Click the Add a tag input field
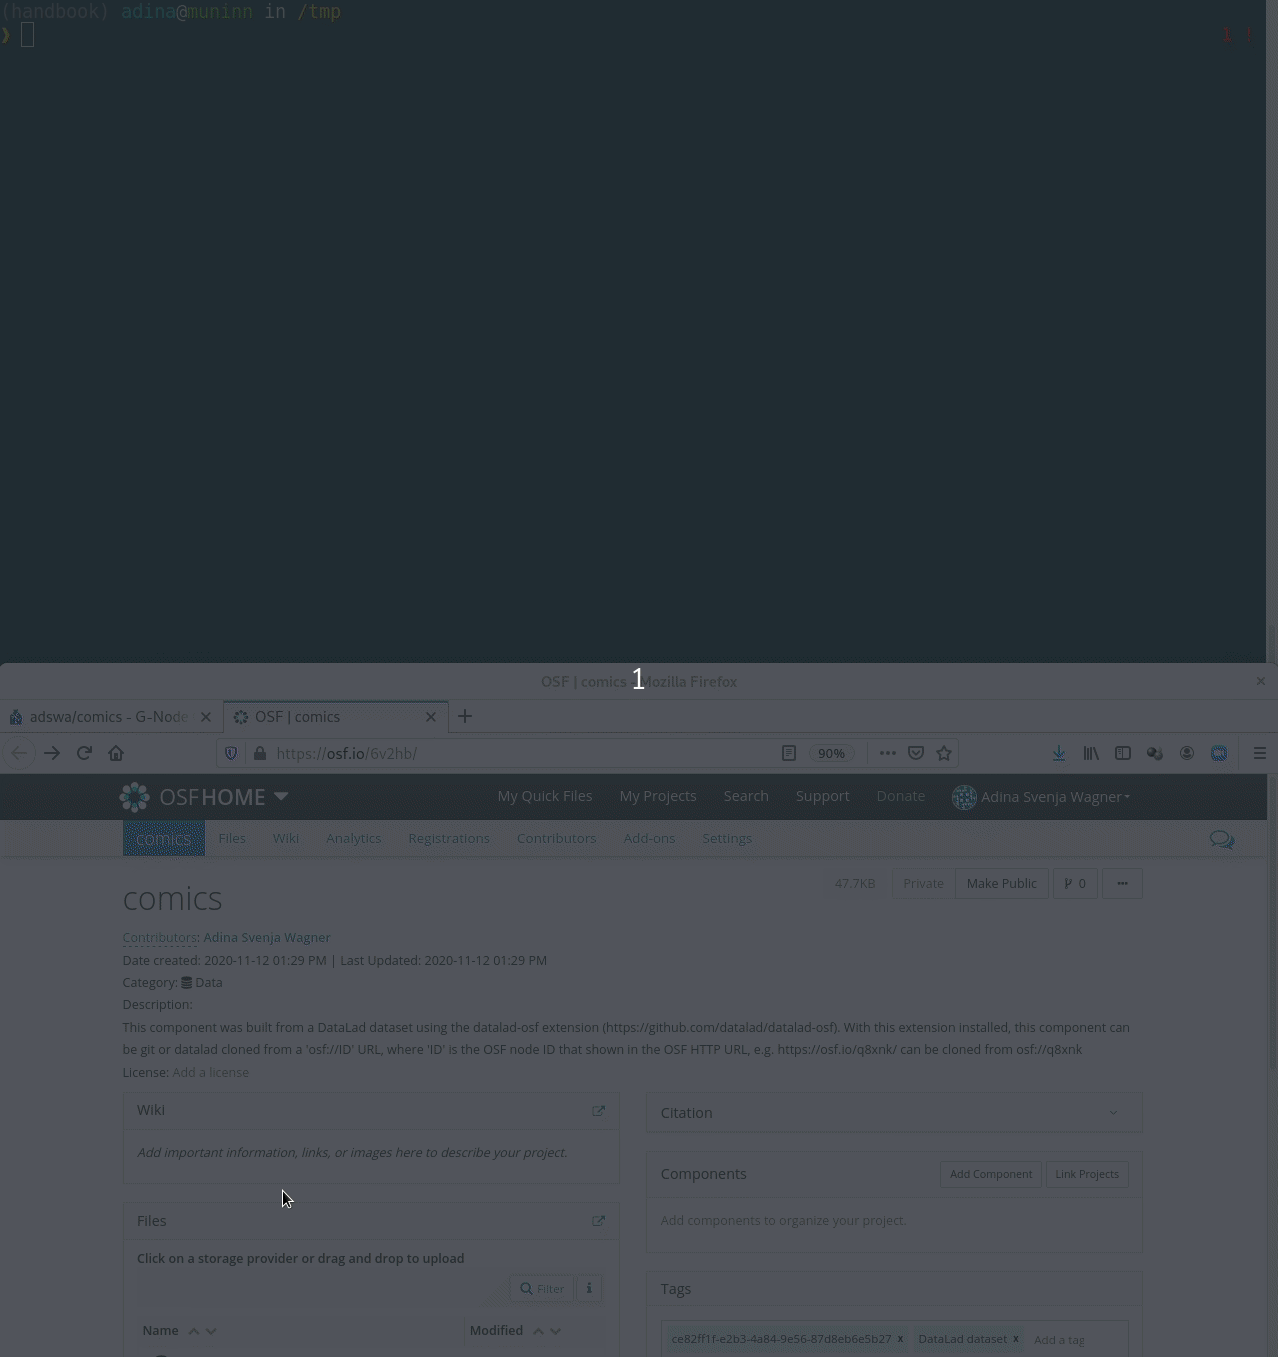Viewport: 1278px width, 1357px height. [x=1075, y=1339]
